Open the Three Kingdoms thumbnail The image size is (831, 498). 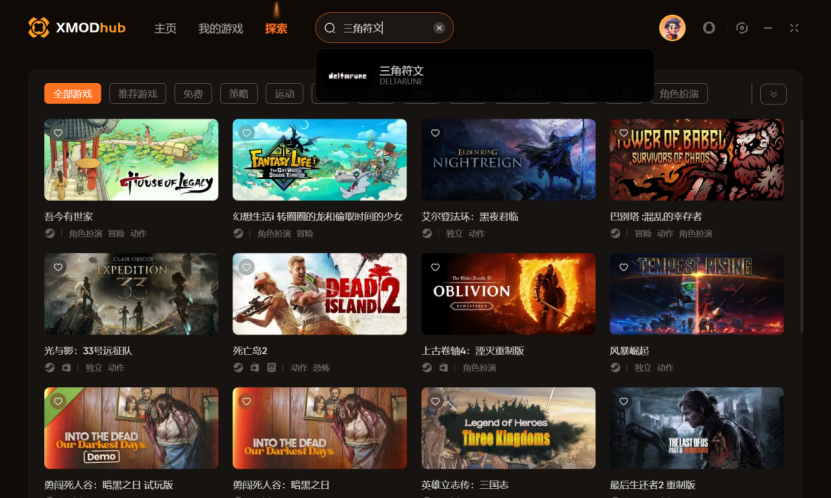508,428
